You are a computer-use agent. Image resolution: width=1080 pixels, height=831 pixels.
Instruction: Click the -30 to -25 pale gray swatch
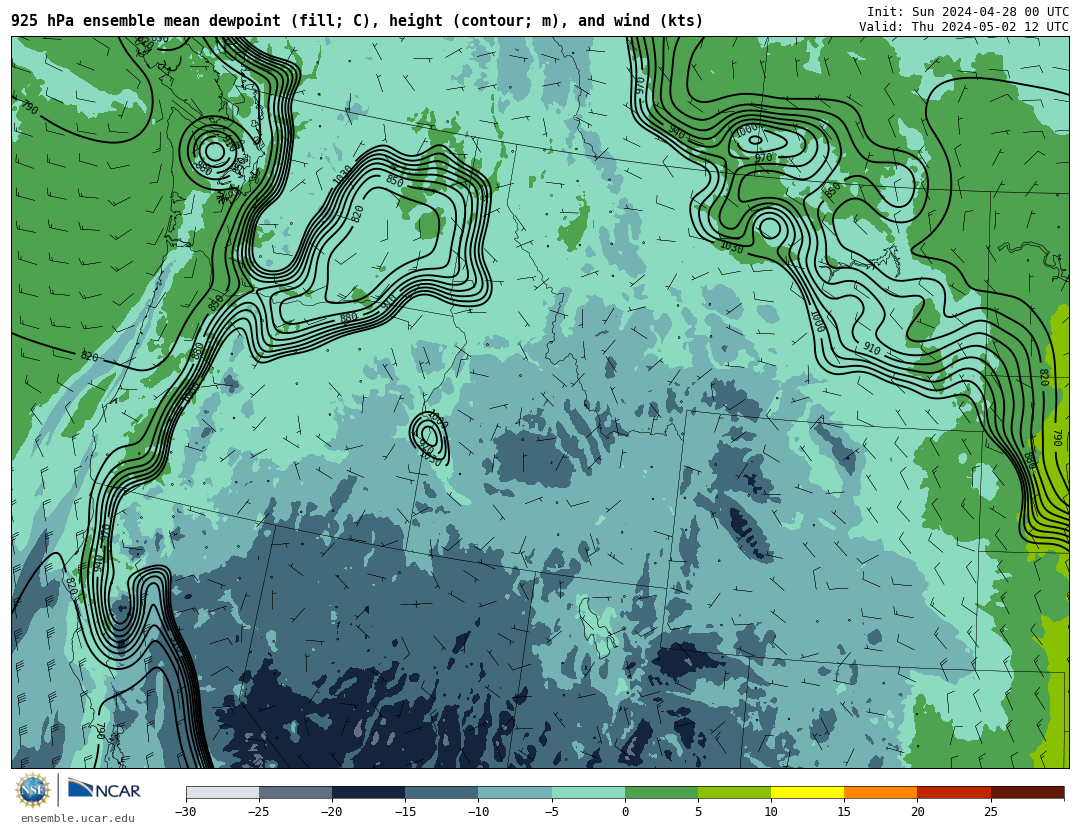tap(222, 792)
